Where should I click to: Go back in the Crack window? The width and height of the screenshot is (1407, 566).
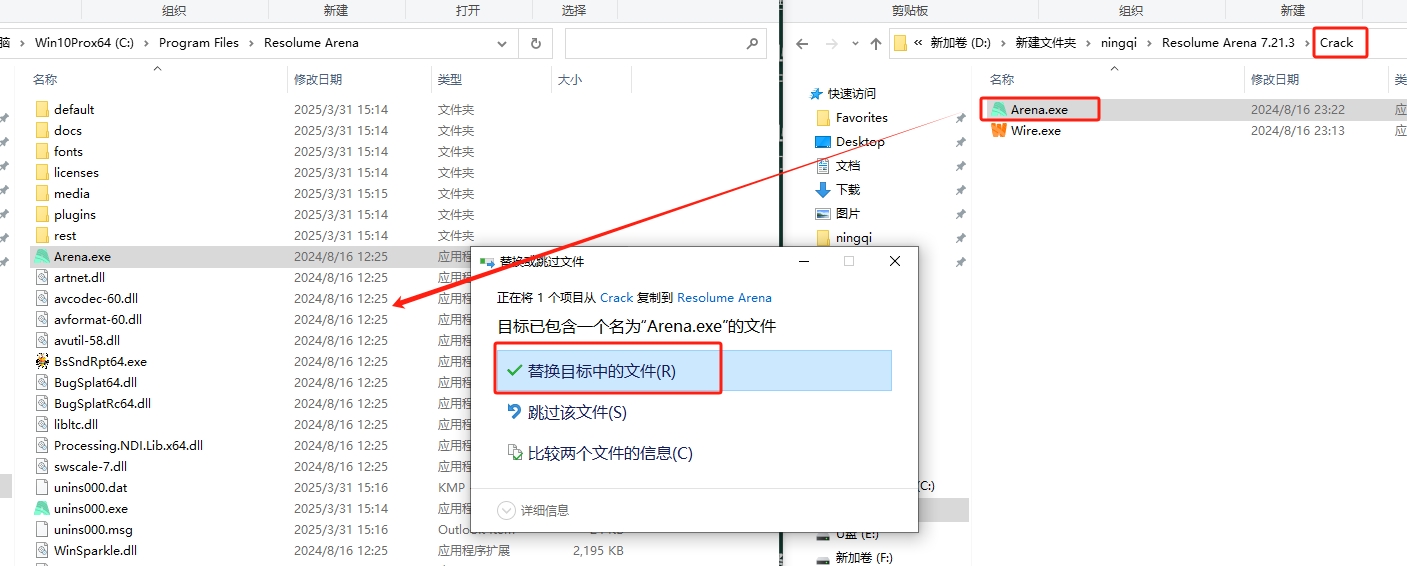click(x=801, y=43)
